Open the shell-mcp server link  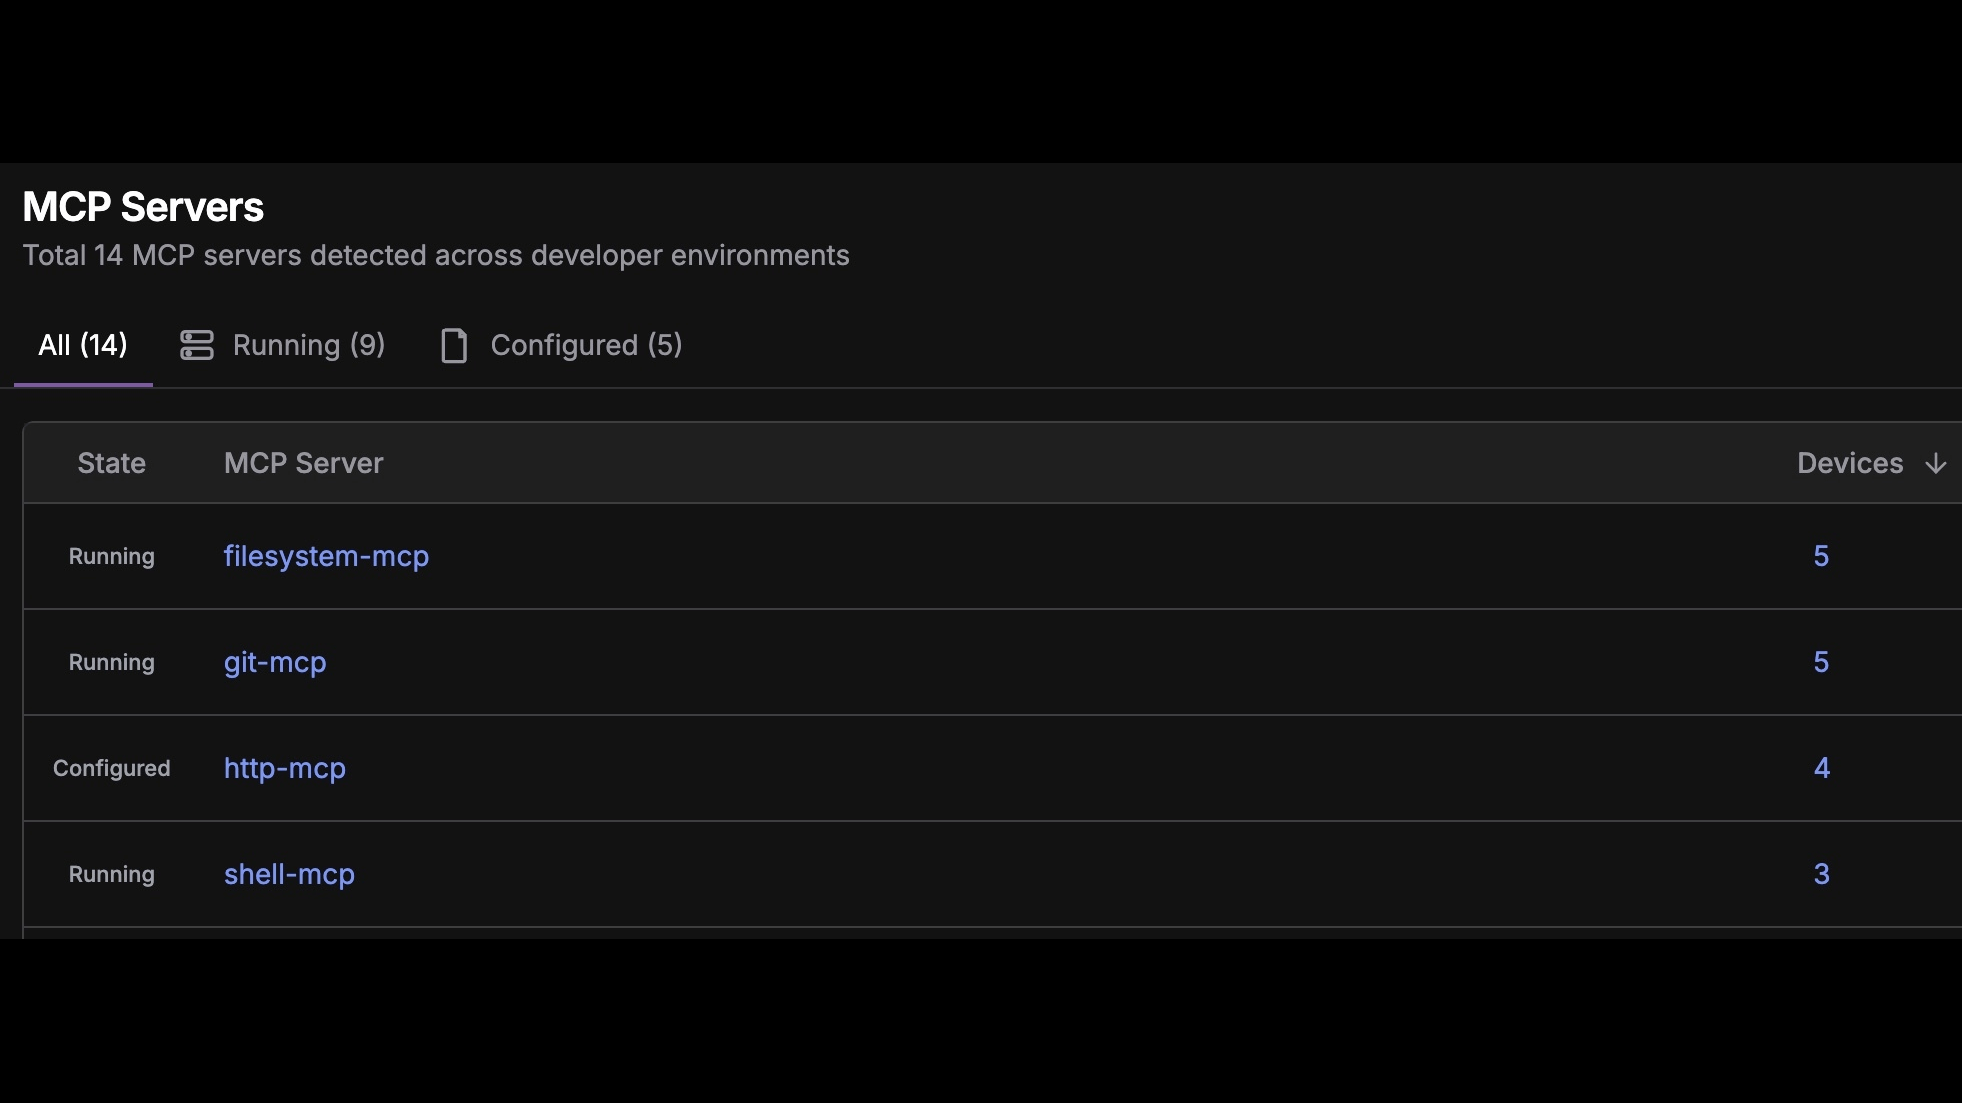pos(289,874)
